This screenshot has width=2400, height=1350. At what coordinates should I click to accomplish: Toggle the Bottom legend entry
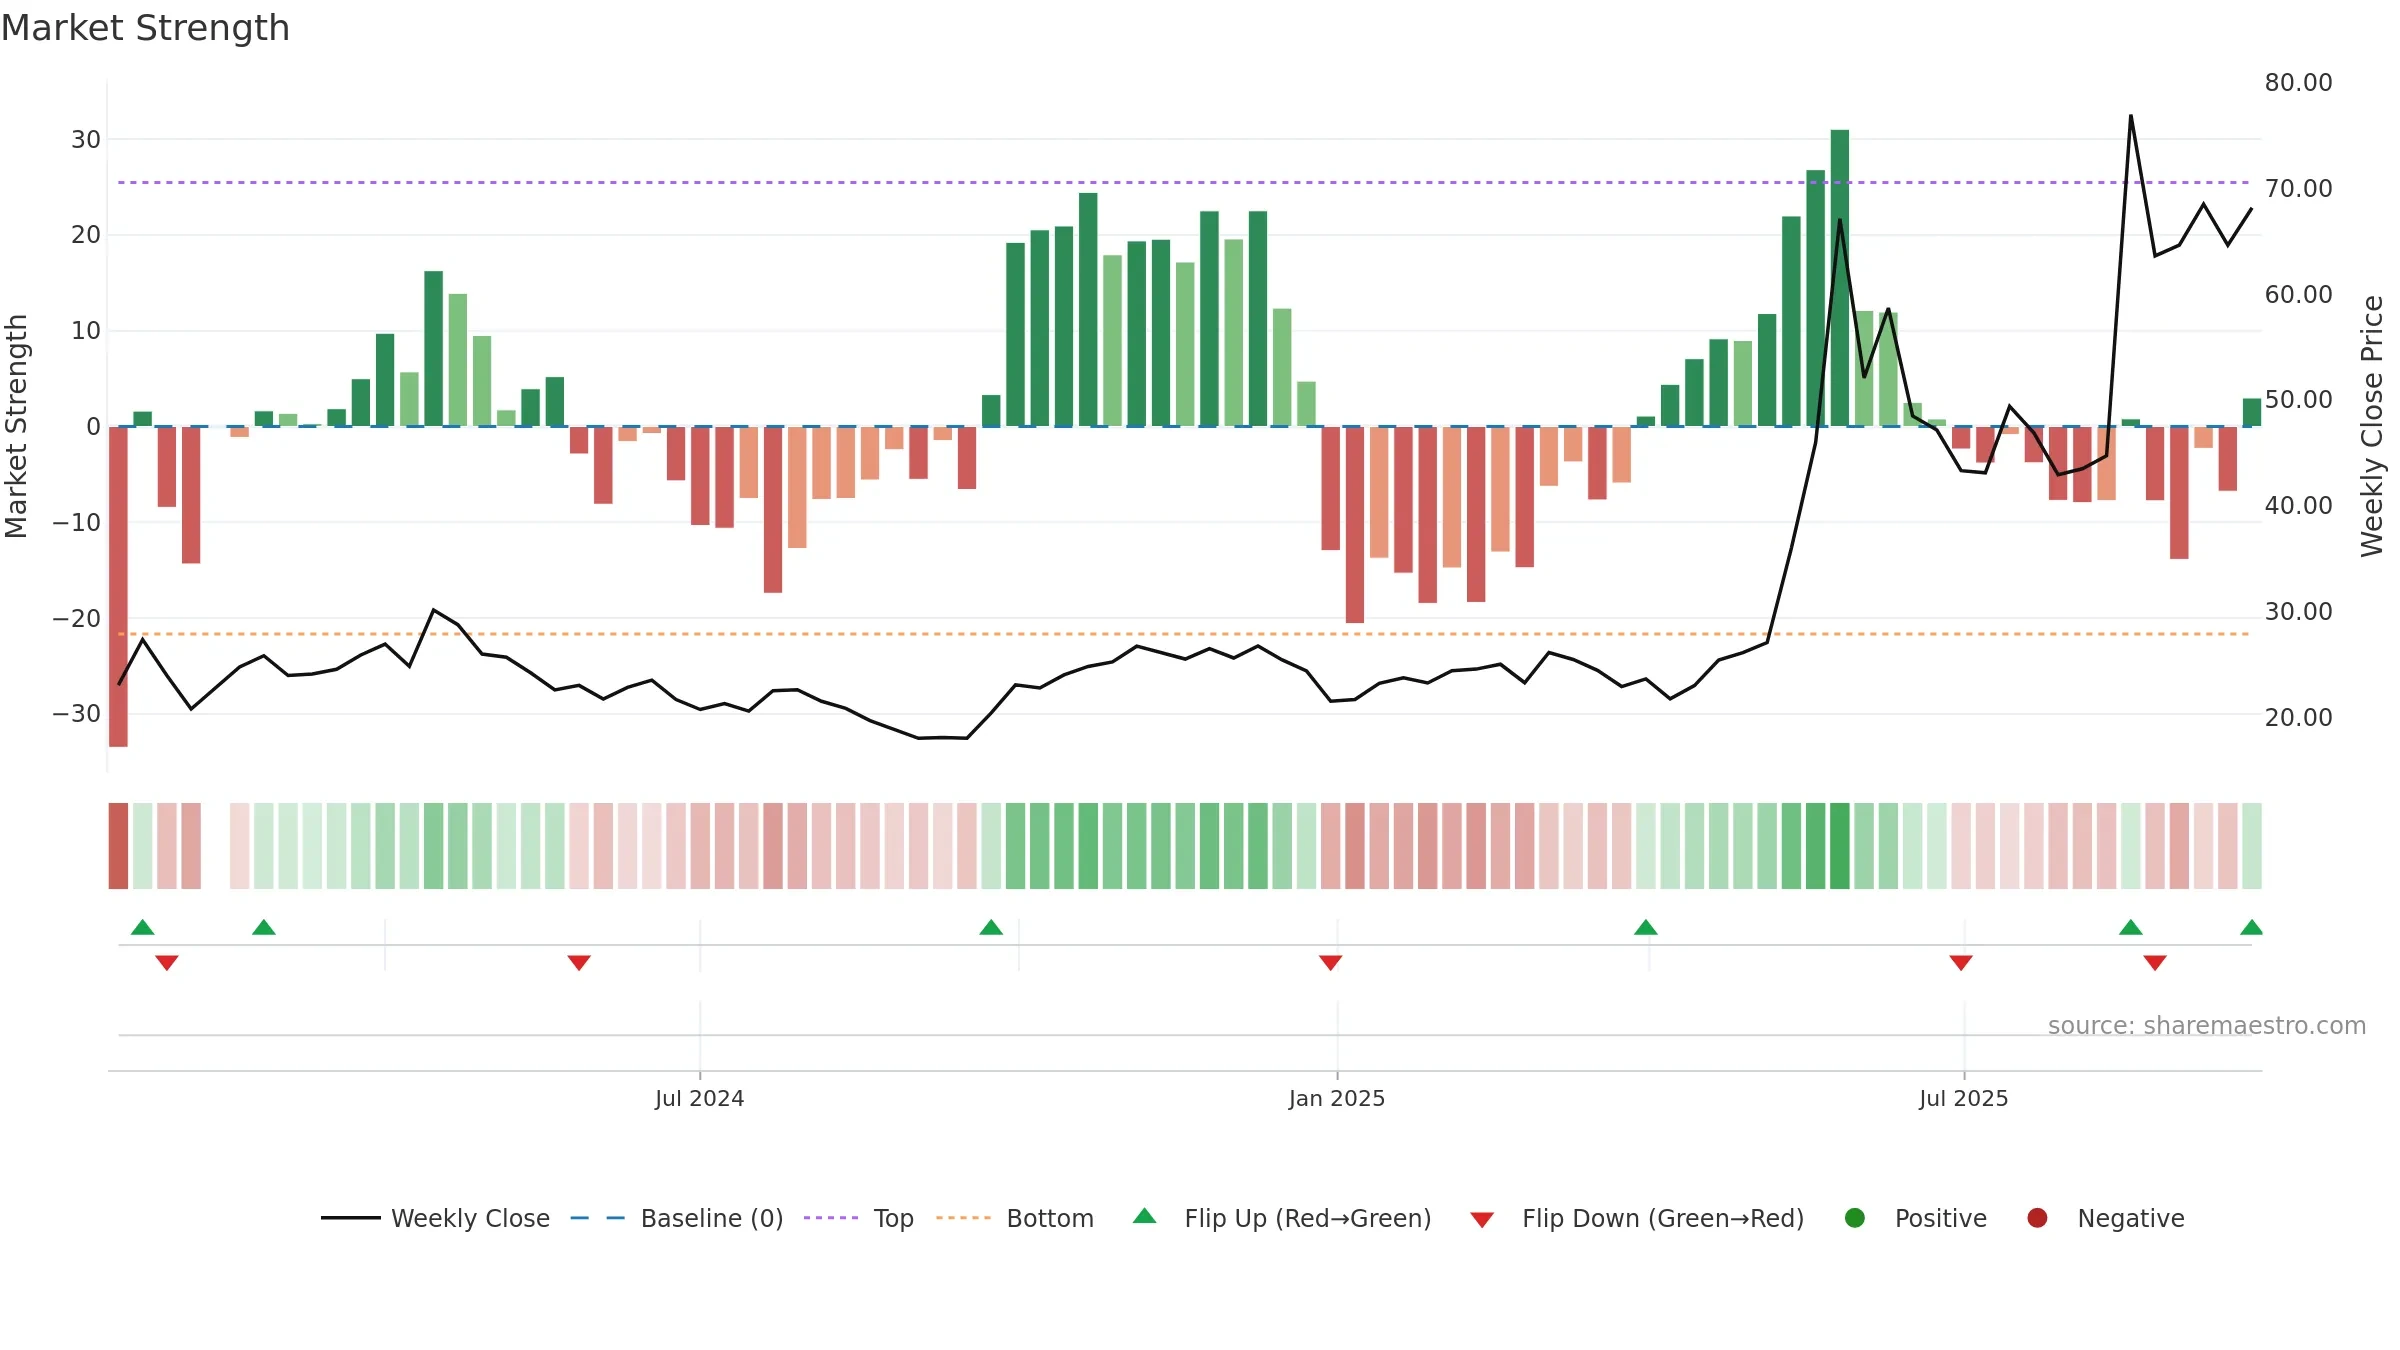(1014, 1218)
